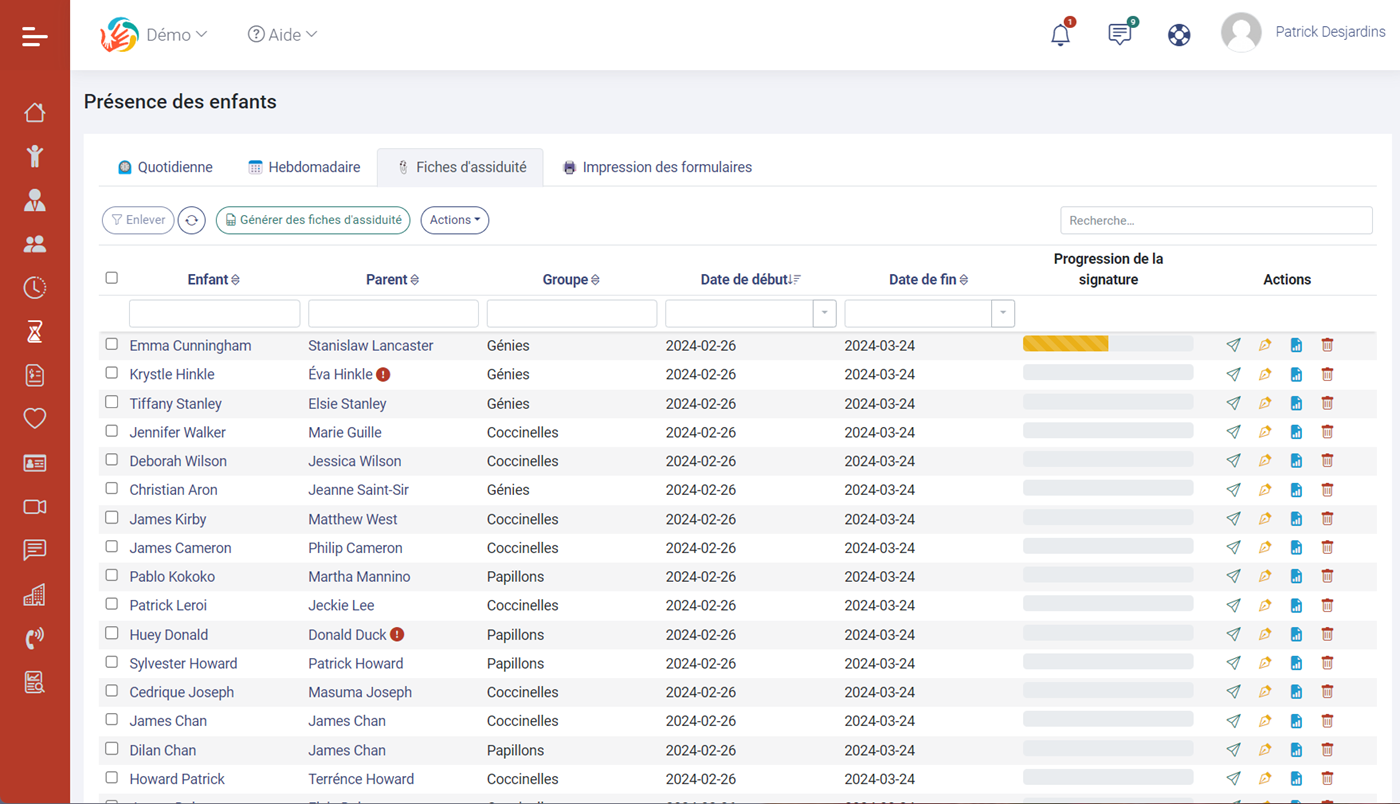Screen dimensions: 1400x804
Task: Open the Date de début filter dropdown arrow
Action: click(825, 313)
